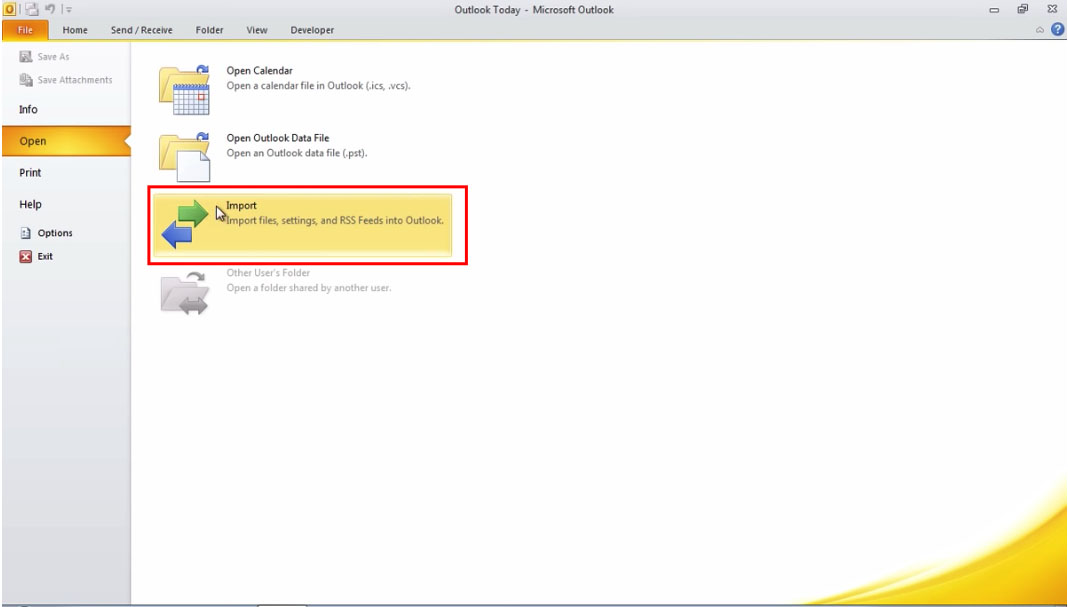Viewport: 1068px width, 607px height.
Task: Click 'Open a calendar file in Outlook' description
Action: (x=318, y=86)
